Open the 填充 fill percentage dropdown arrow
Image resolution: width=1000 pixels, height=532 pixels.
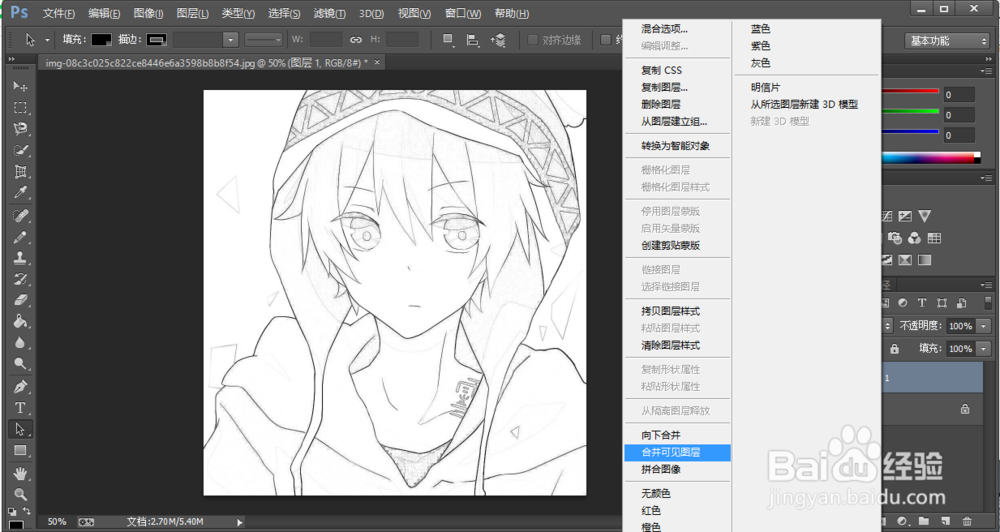pyautogui.click(x=983, y=349)
